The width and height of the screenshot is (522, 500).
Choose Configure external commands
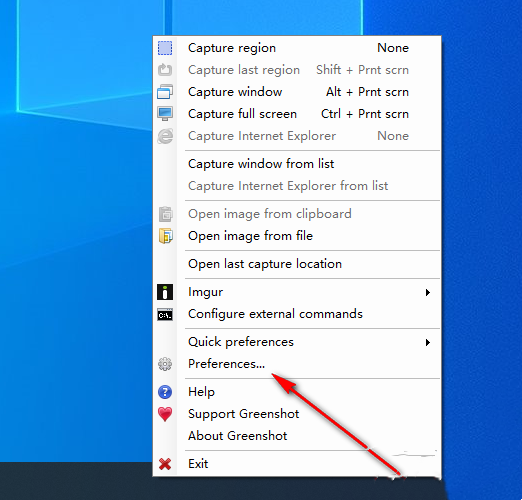click(x=275, y=314)
